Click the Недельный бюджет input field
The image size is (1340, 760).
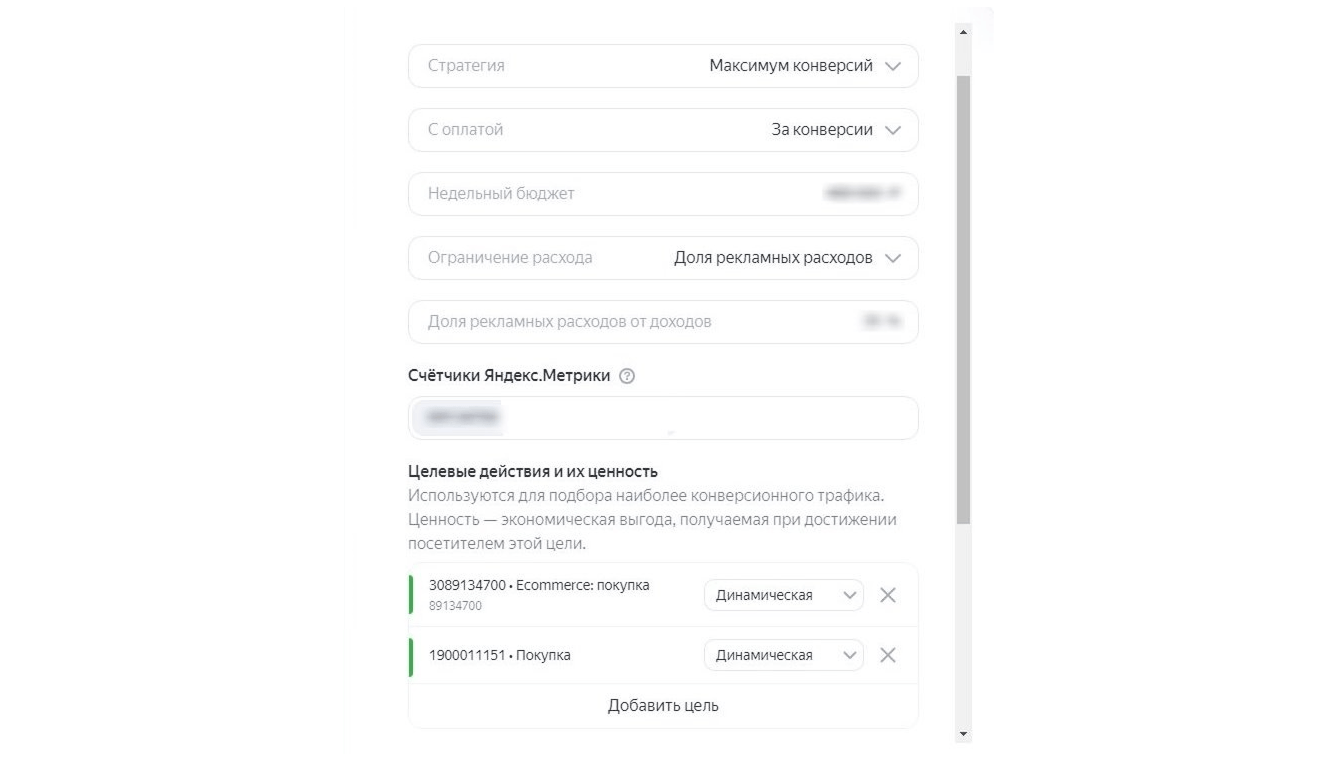662,194
